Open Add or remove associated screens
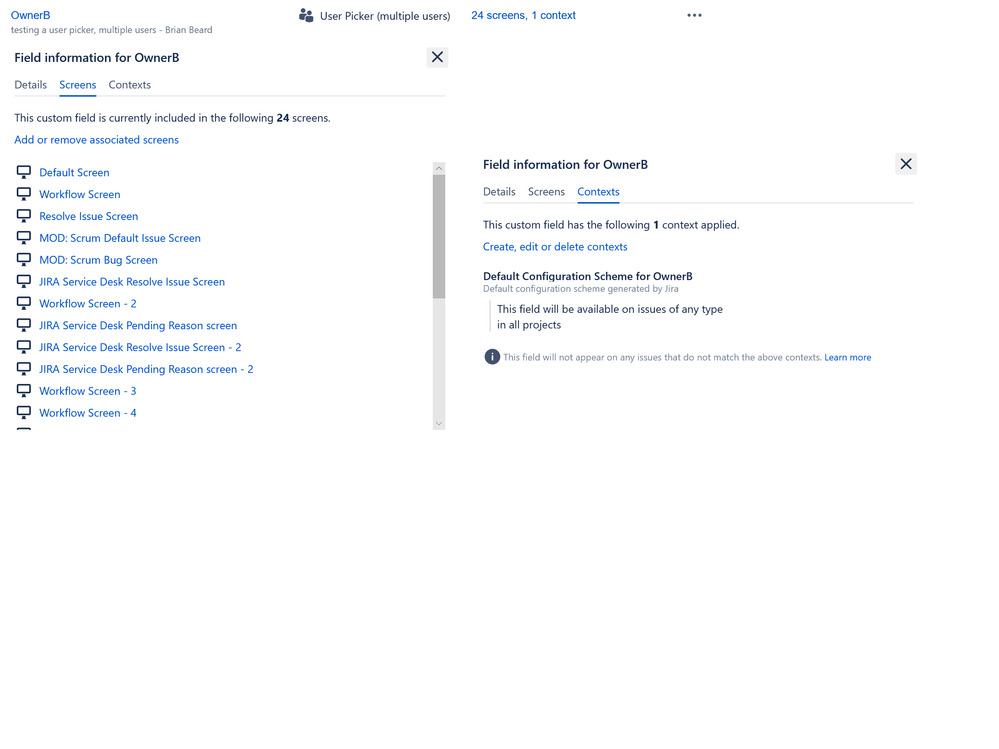Screen dimensions: 999x749 96,139
